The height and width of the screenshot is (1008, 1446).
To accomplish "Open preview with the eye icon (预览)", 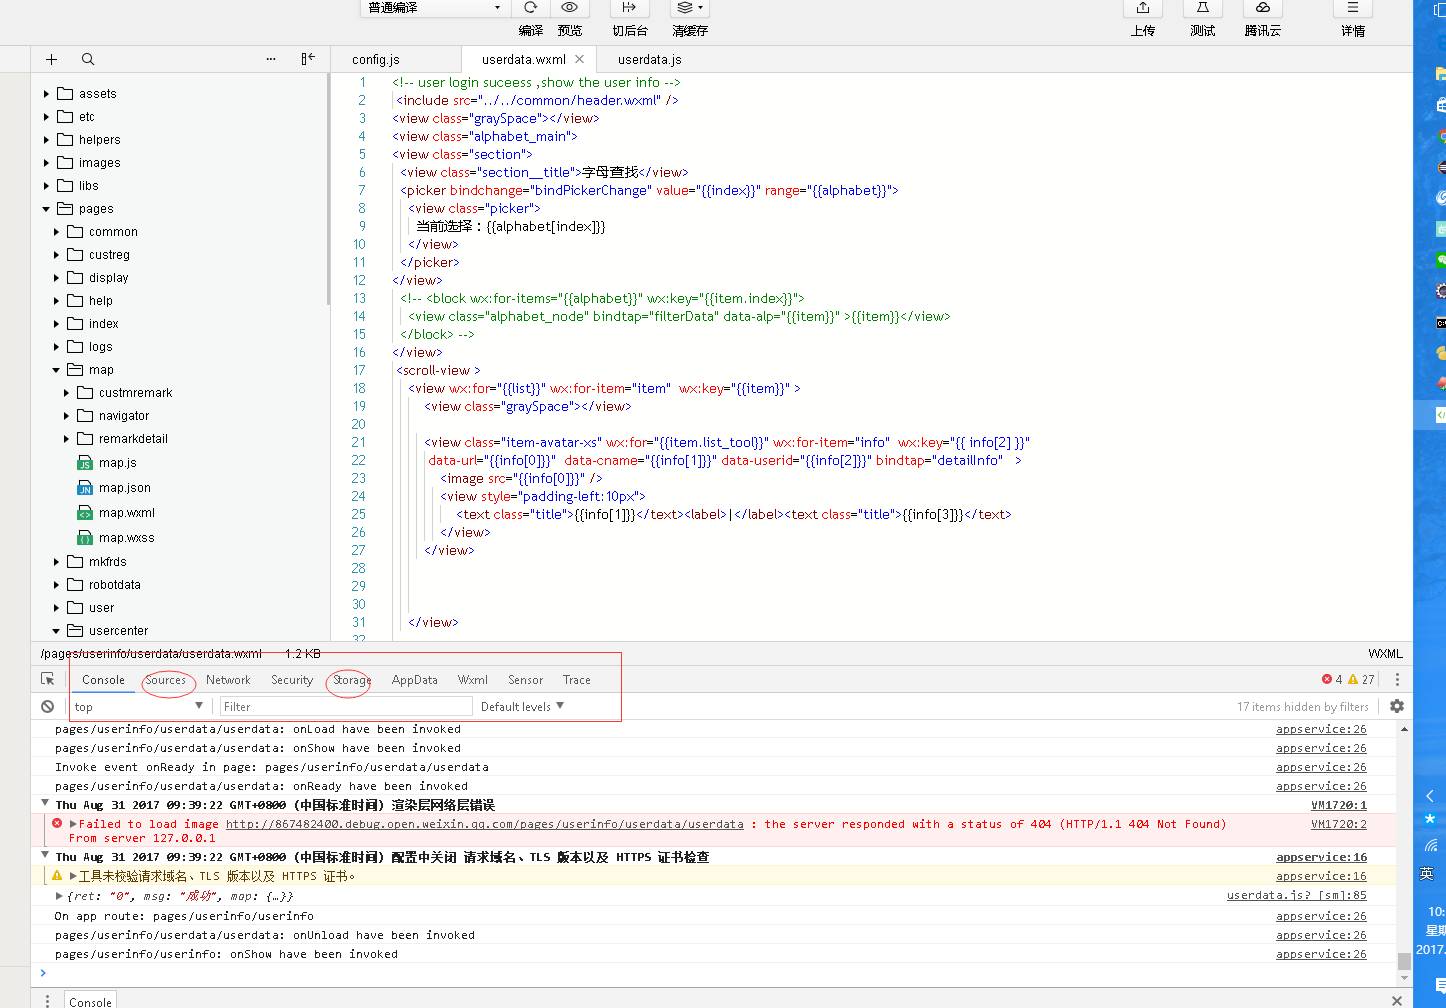I will click(x=569, y=8).
